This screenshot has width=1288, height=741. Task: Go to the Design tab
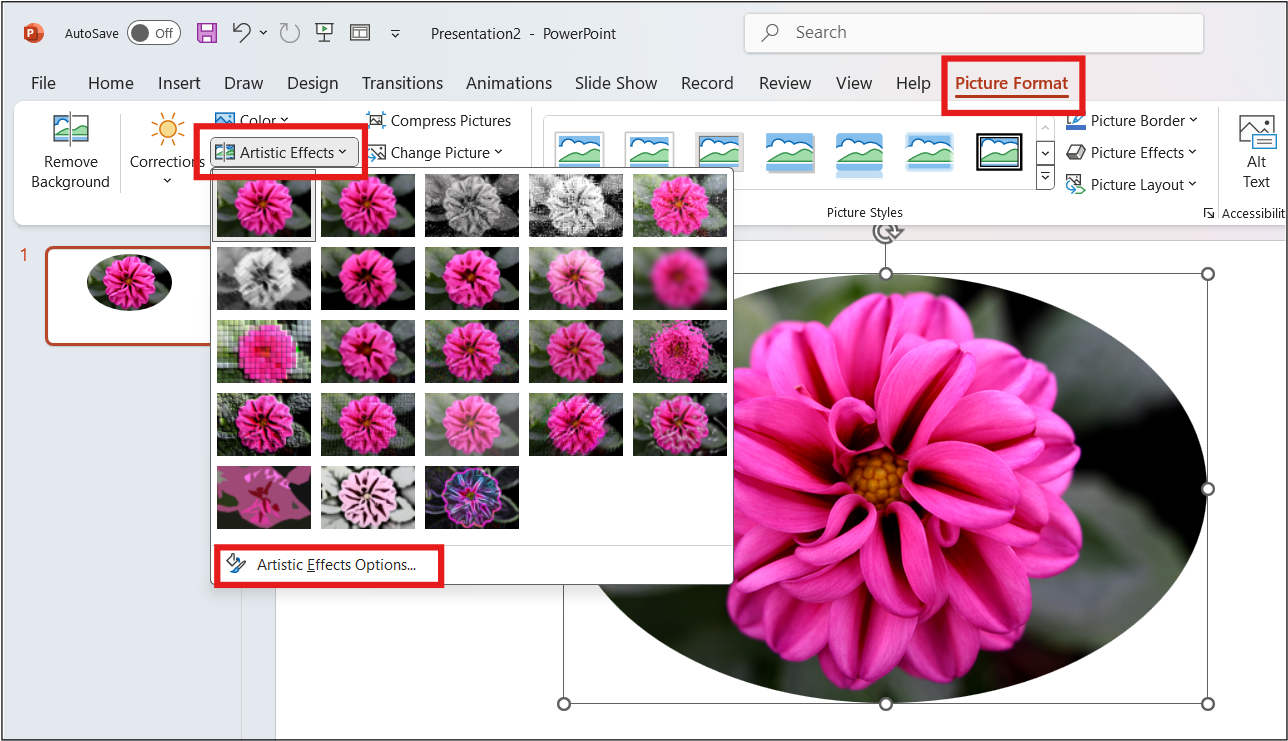(x=313, y=83)
